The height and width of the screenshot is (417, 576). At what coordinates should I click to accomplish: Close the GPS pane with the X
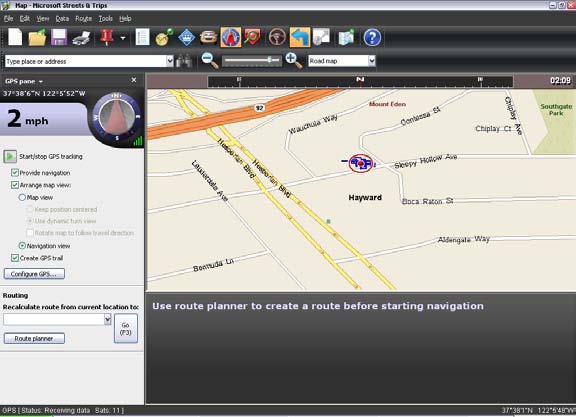click(134, 80)
